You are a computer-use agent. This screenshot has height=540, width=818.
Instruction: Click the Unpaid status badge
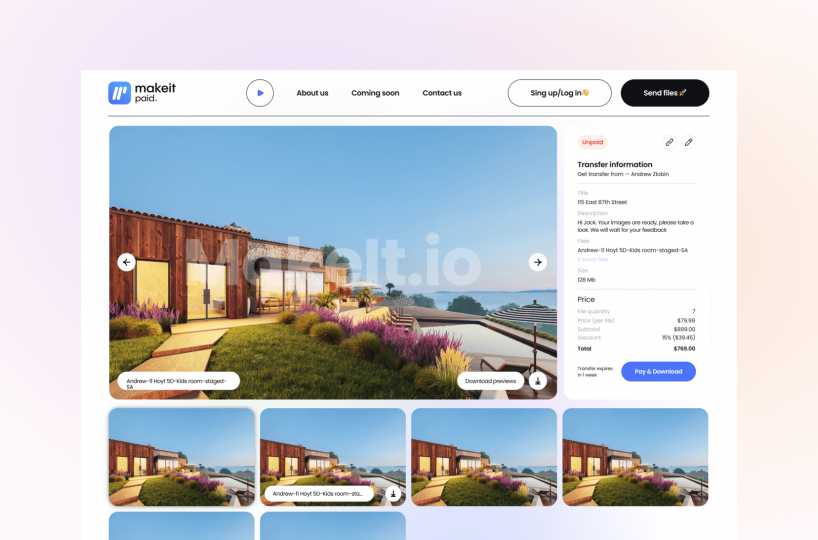coord(592,143)
